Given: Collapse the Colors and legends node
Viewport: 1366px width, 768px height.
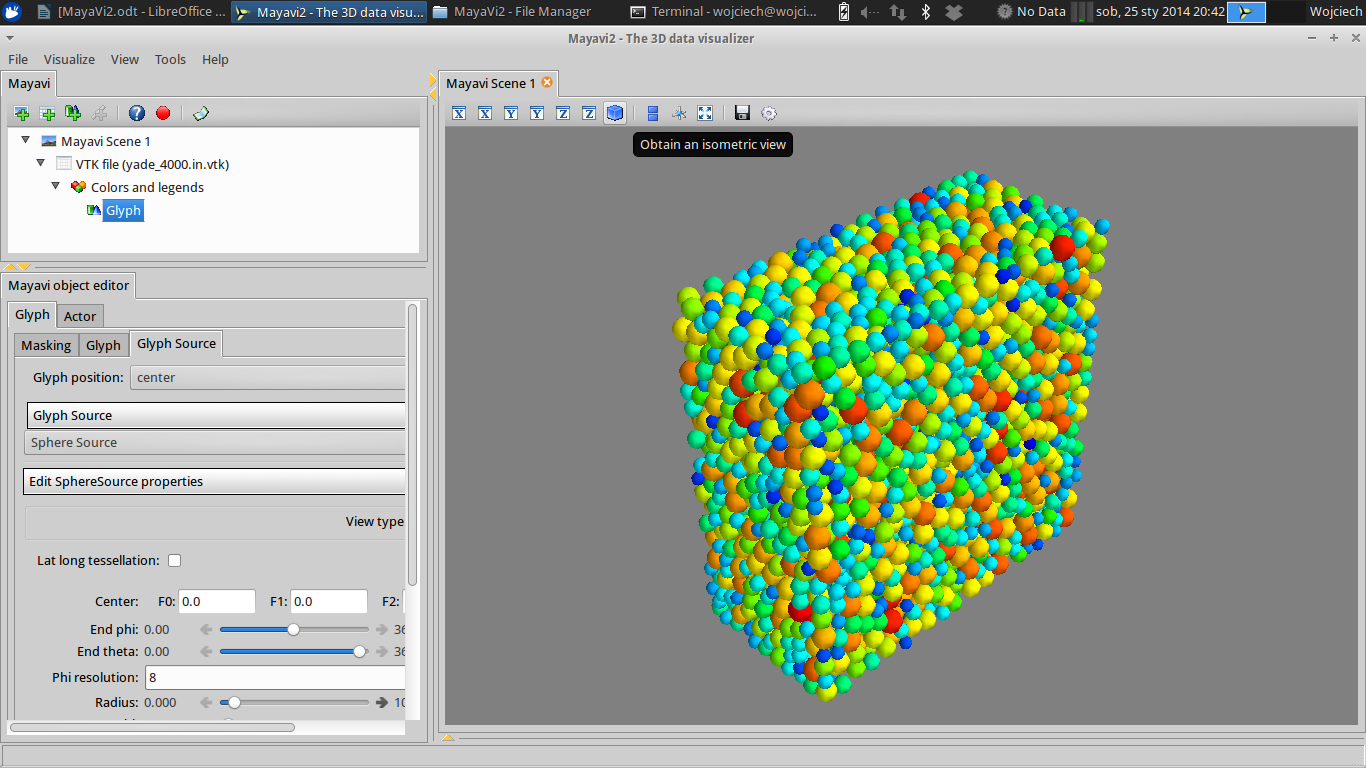Looking at the screenshot, I should [x=56, y=187].
